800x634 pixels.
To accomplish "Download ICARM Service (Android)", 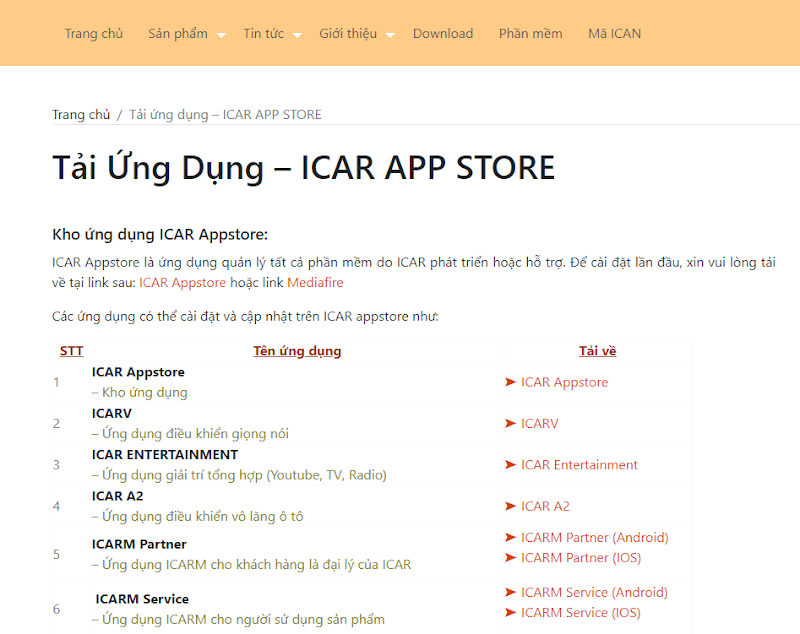I will (594, 592).
